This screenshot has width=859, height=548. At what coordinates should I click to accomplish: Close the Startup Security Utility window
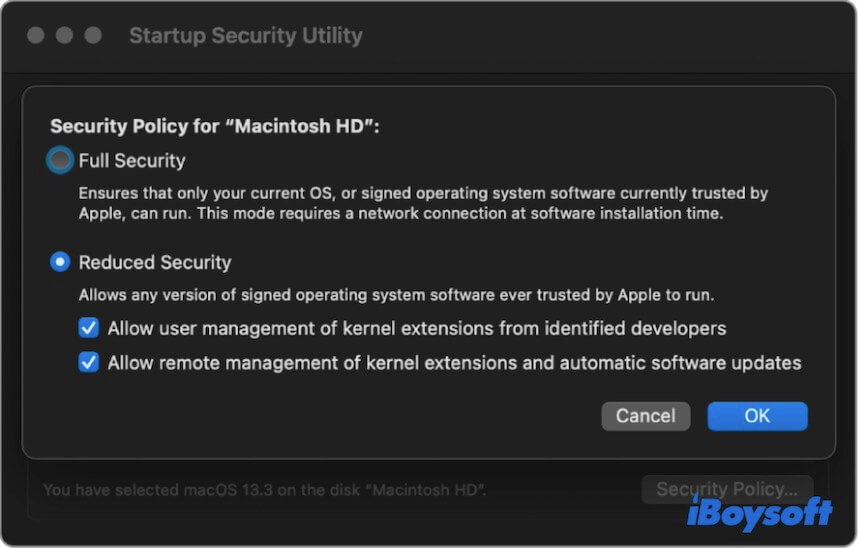pos(36,36)
